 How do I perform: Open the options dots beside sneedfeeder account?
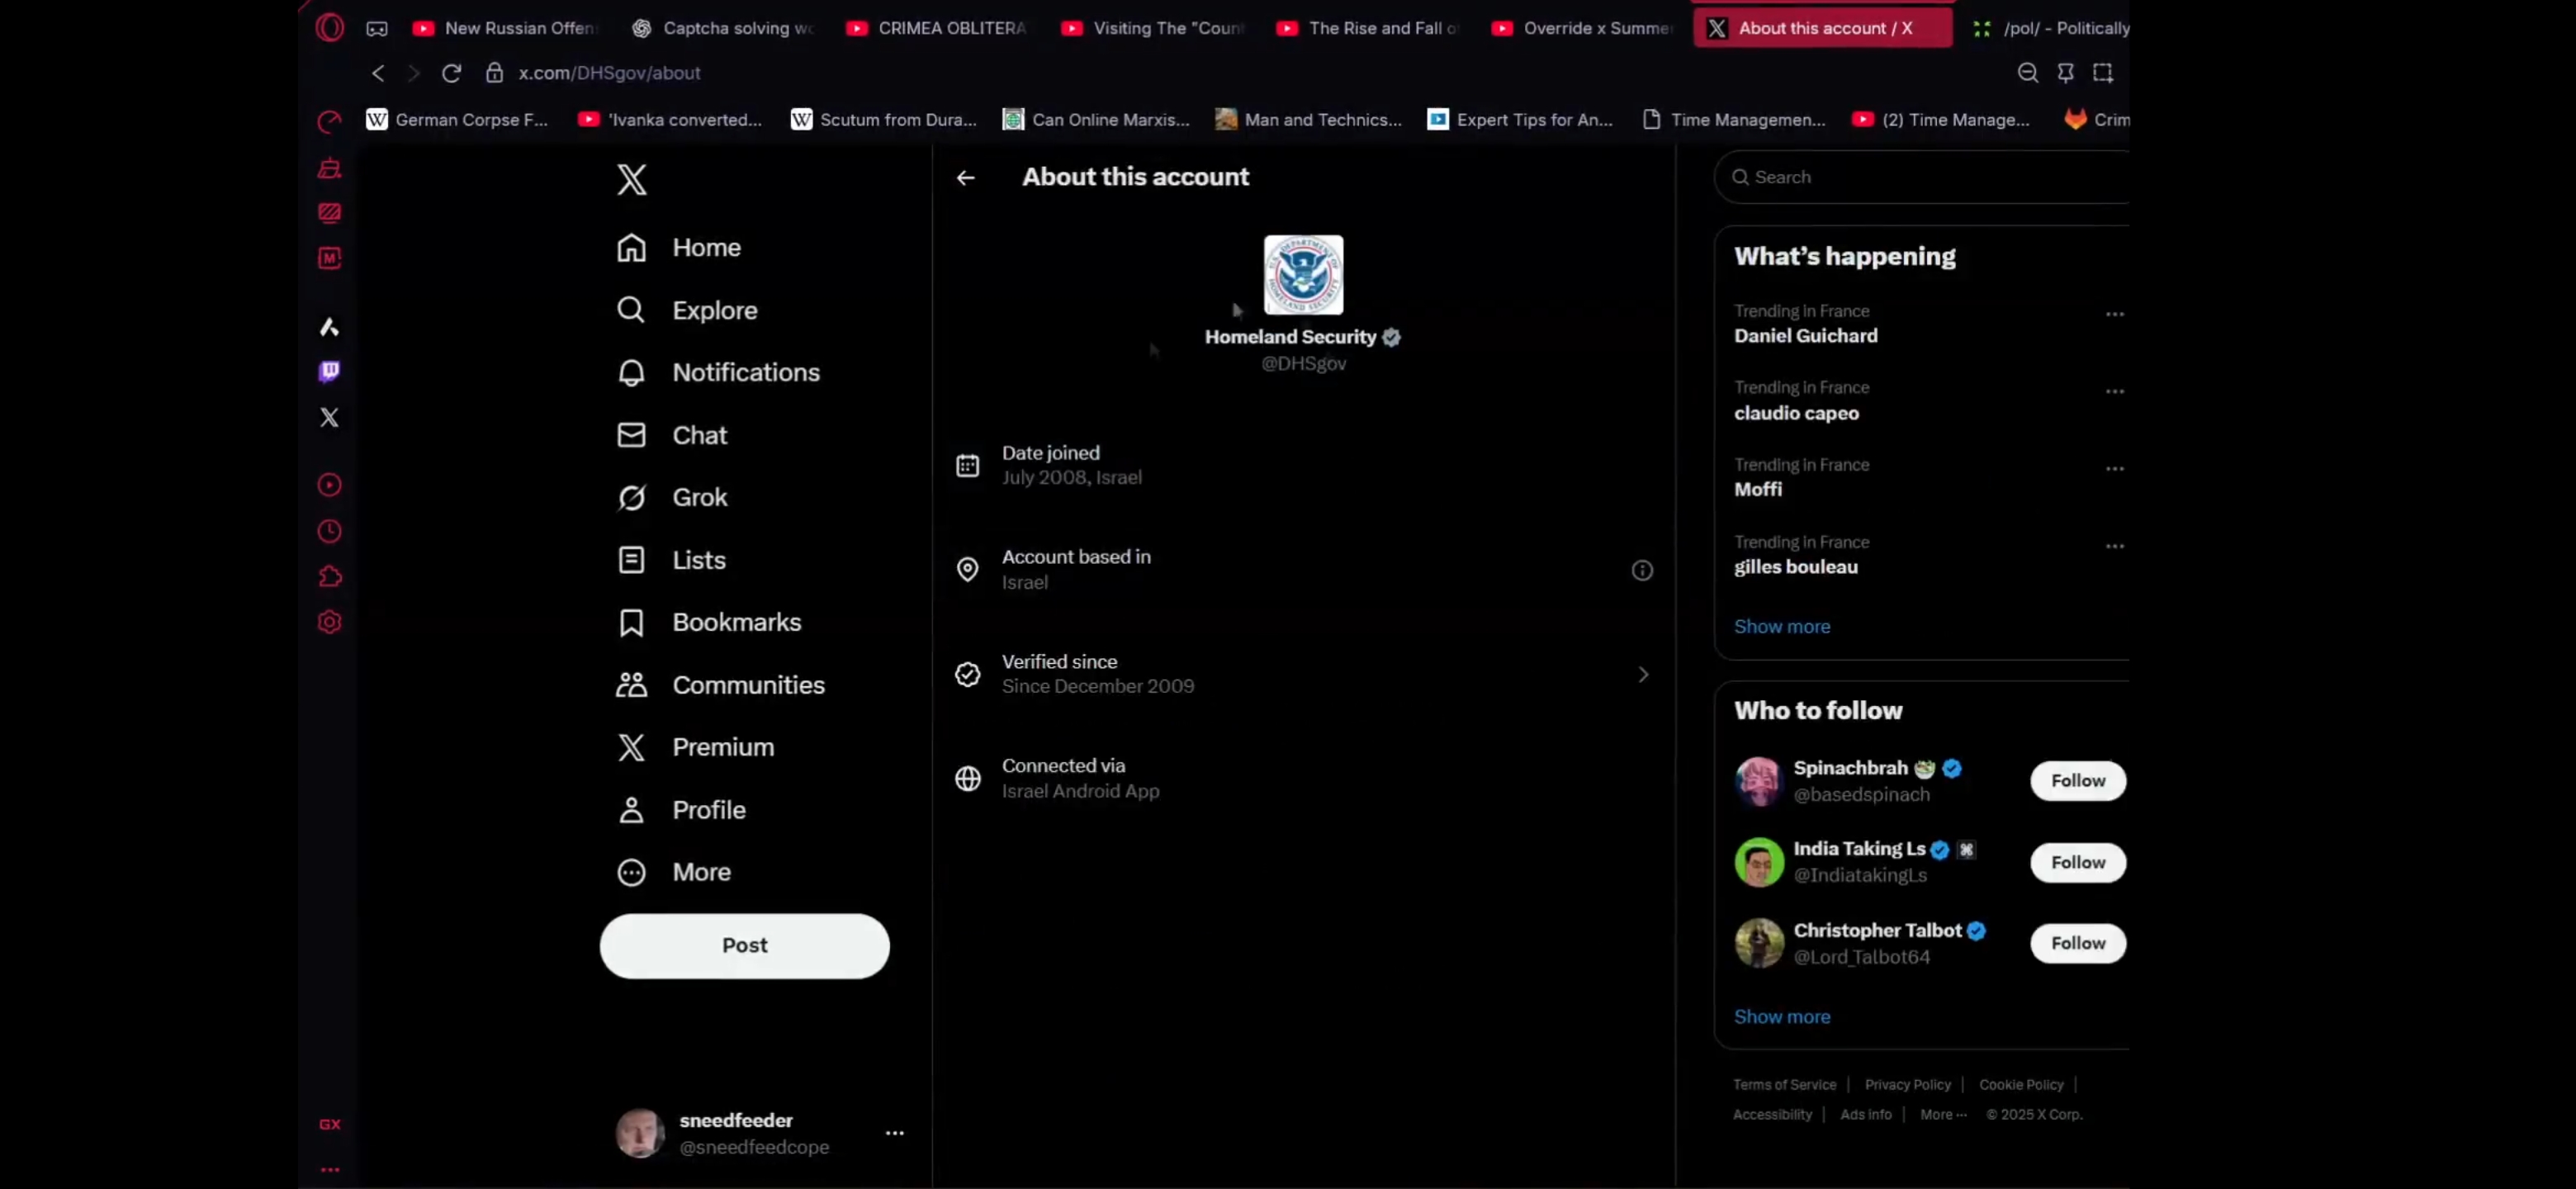pyautogui.click(x=894, y=1133)
